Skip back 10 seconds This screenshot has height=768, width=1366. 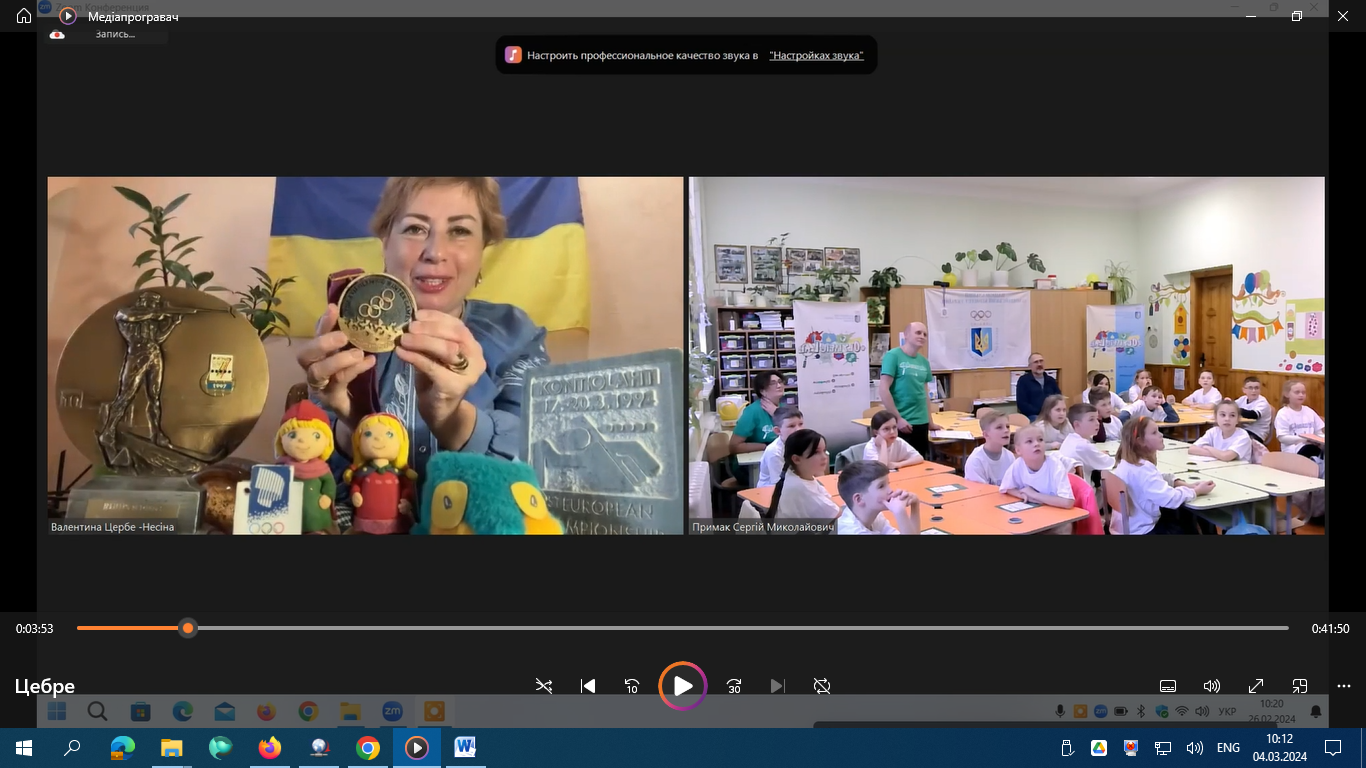632,686
